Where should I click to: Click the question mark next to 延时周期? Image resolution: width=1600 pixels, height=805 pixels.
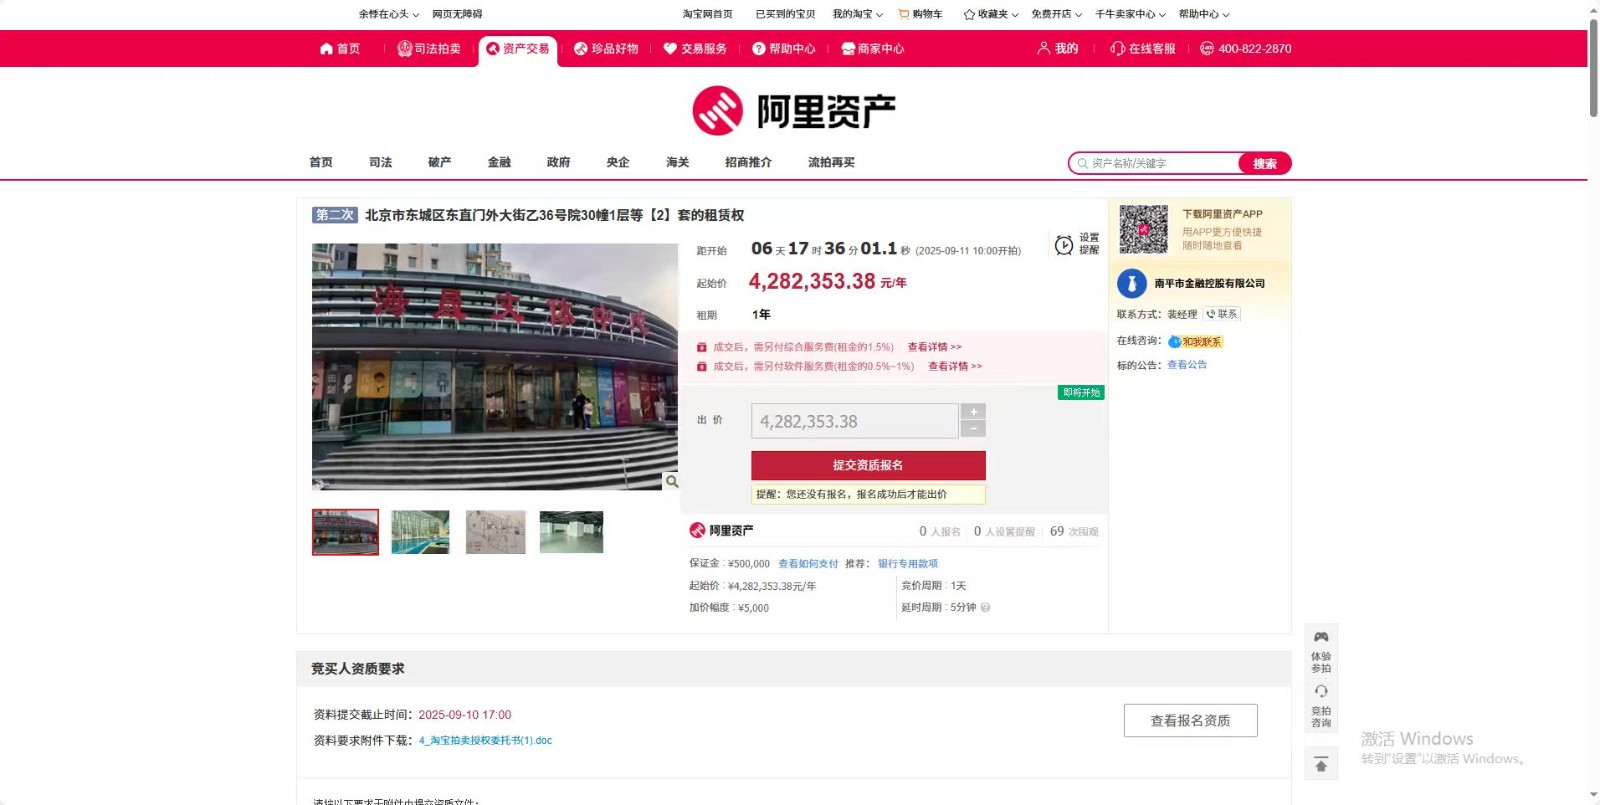coord(985,608)
